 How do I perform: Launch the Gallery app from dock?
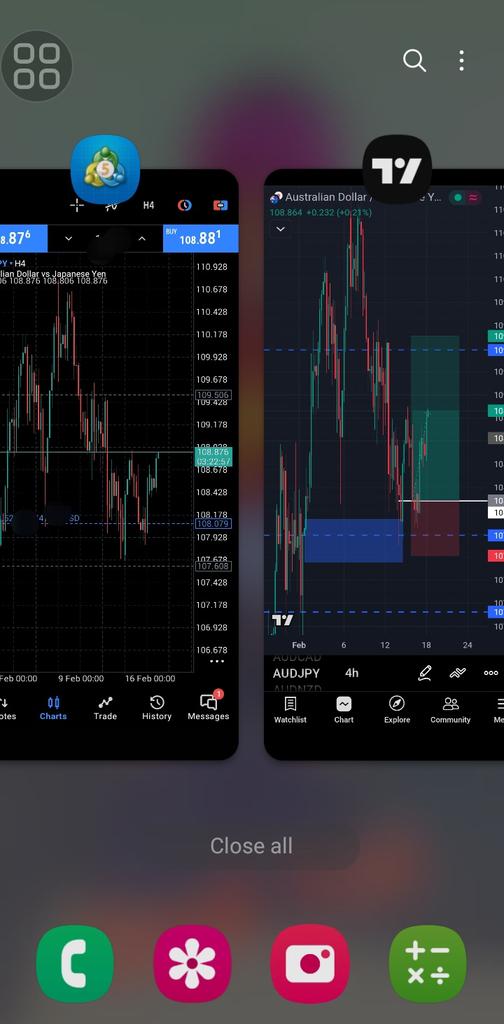(x=193, y=963)
